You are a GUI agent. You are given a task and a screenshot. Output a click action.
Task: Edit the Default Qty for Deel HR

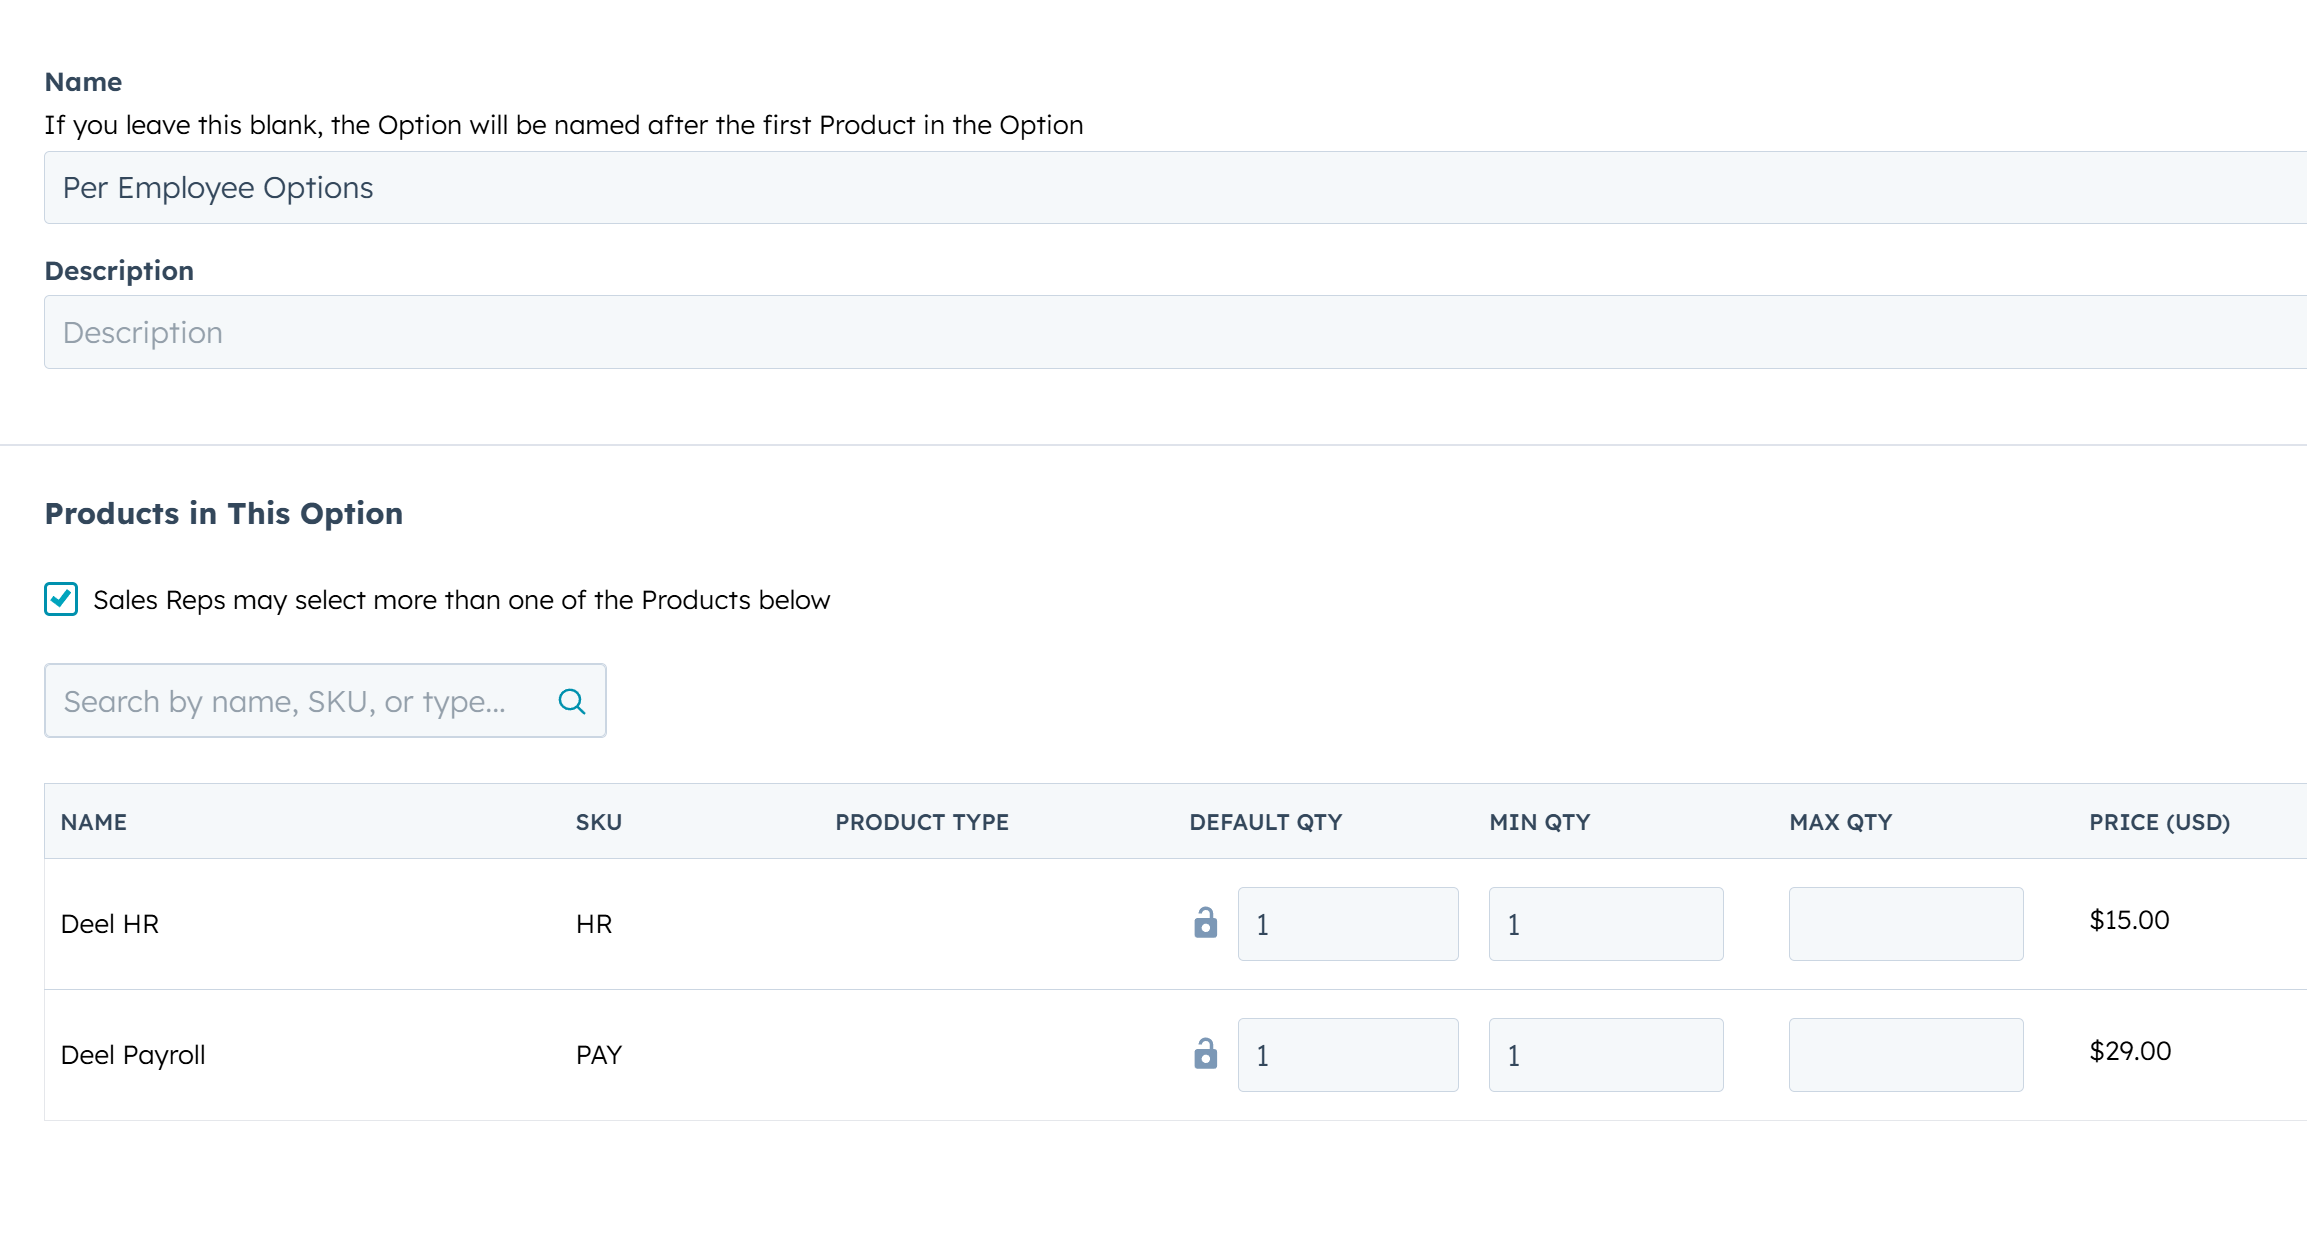[1347, 923]
